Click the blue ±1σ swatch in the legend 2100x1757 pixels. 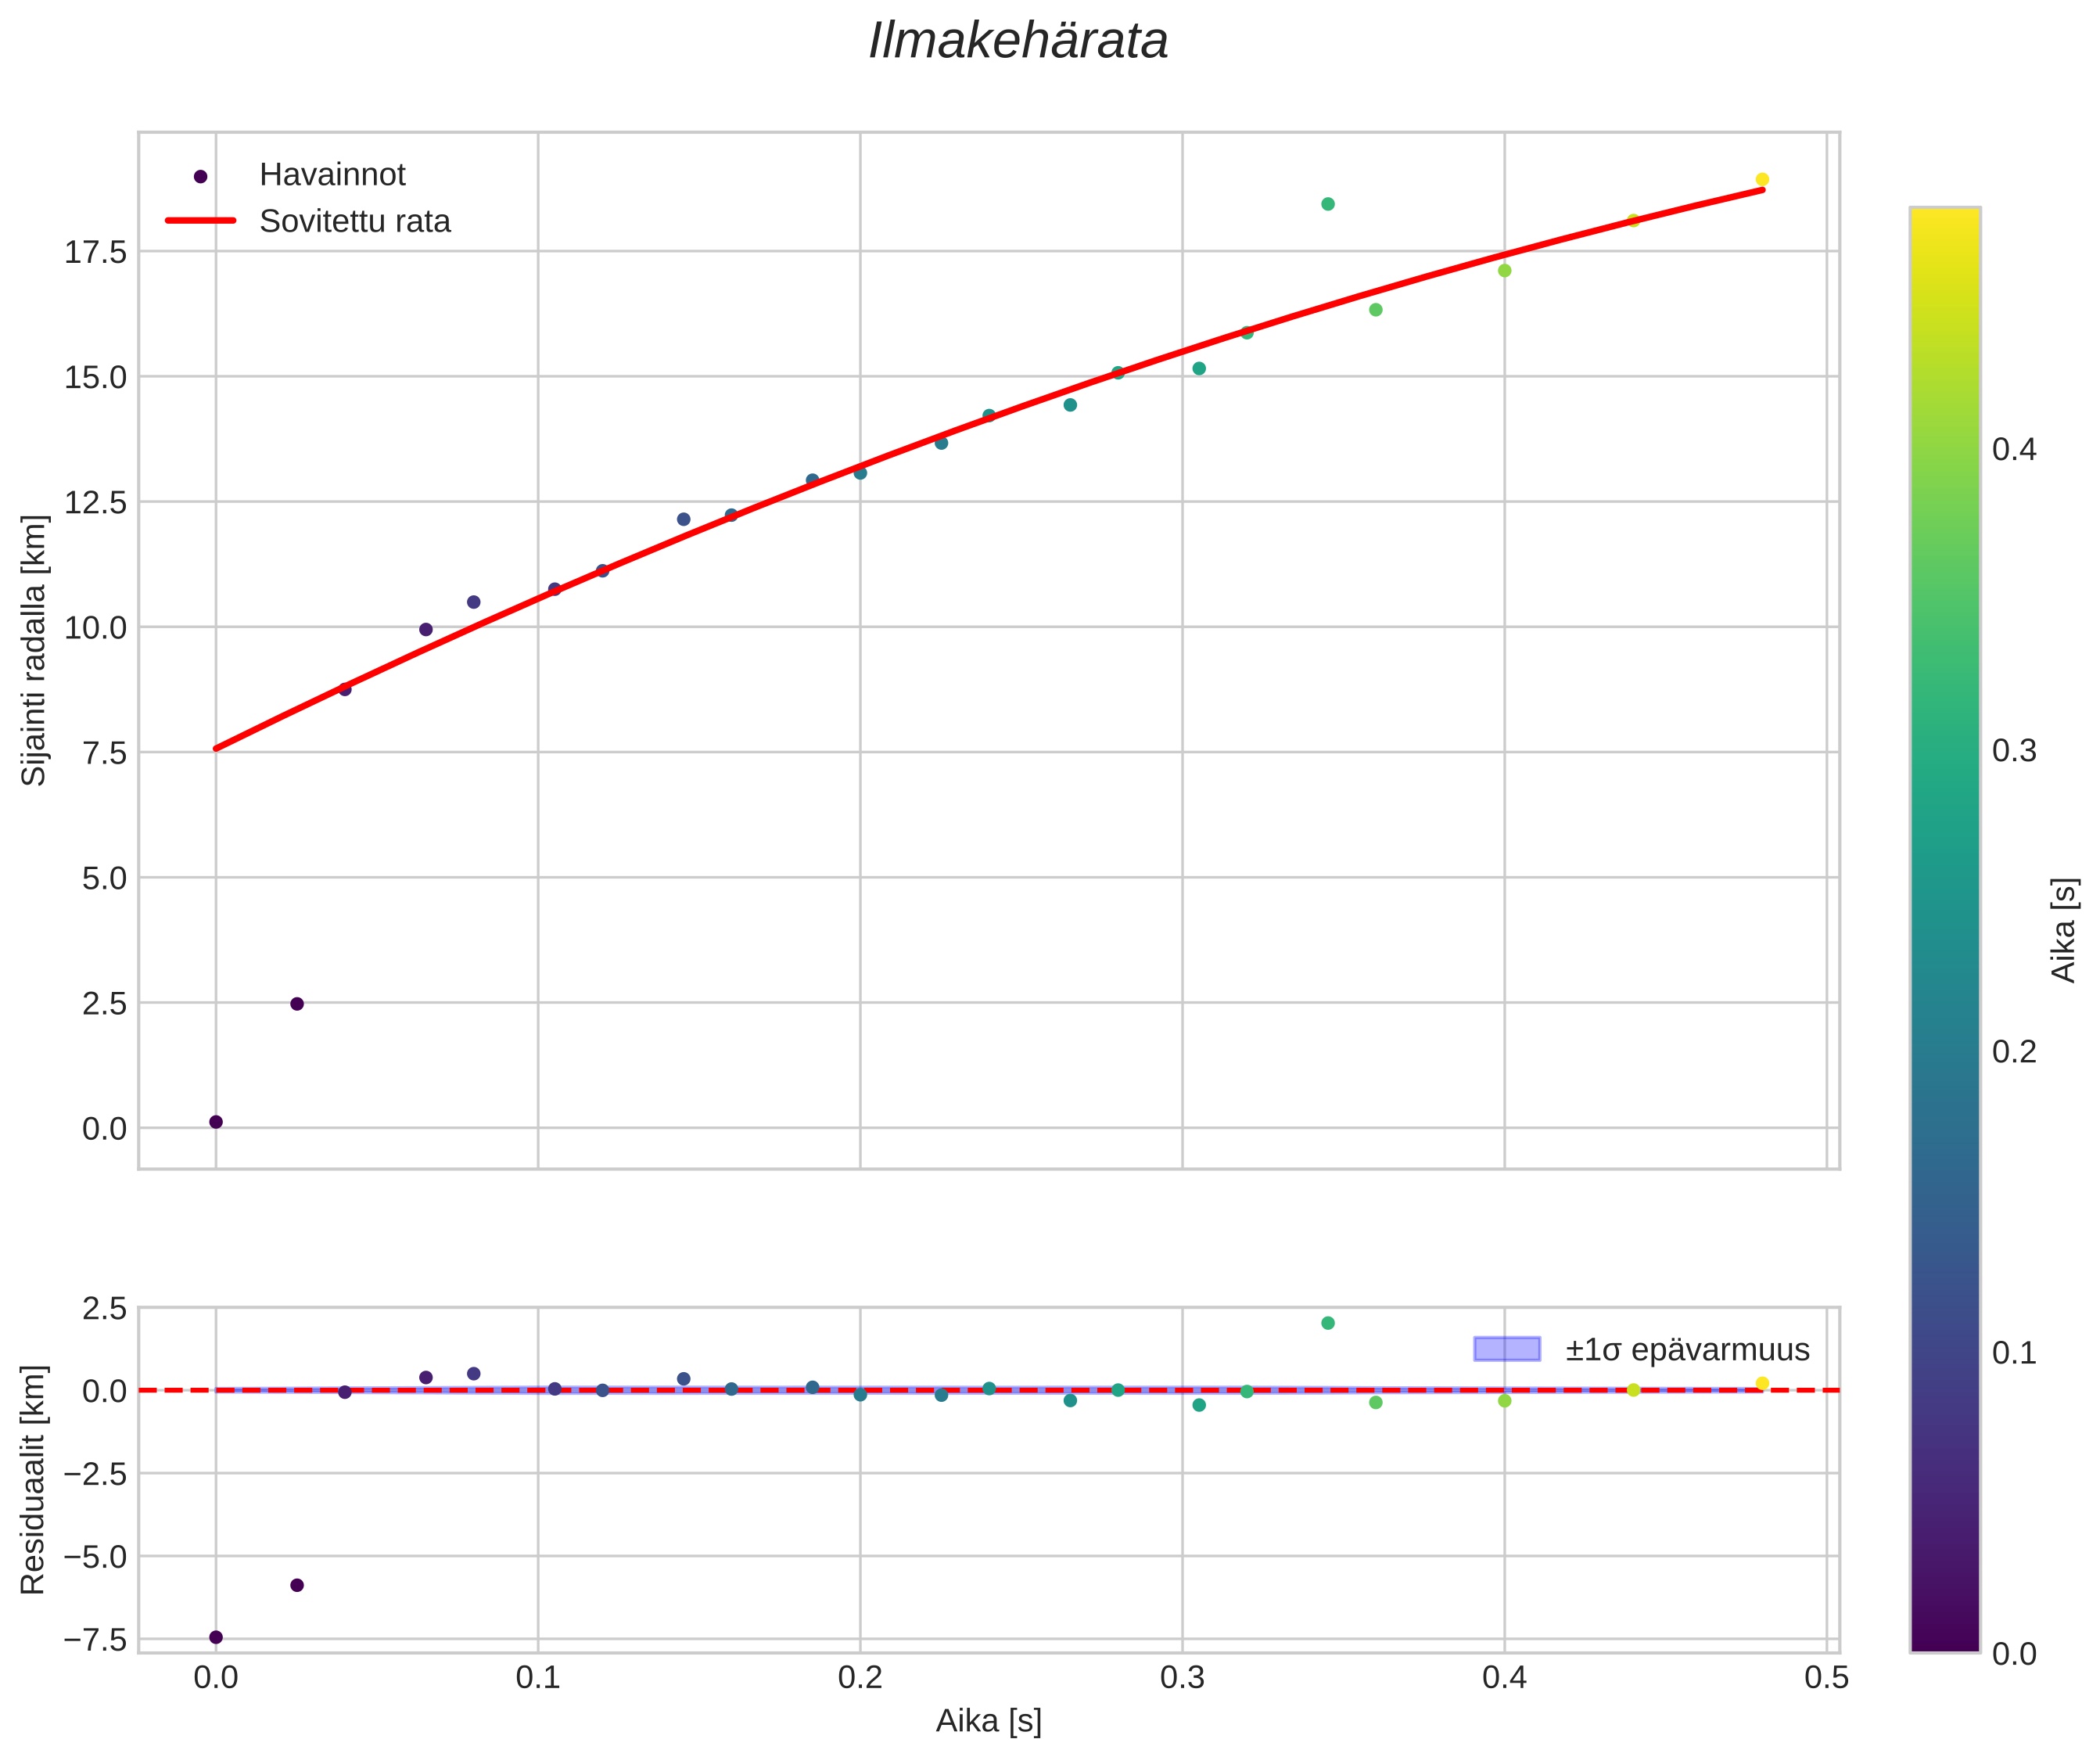coord(1507,1349)
